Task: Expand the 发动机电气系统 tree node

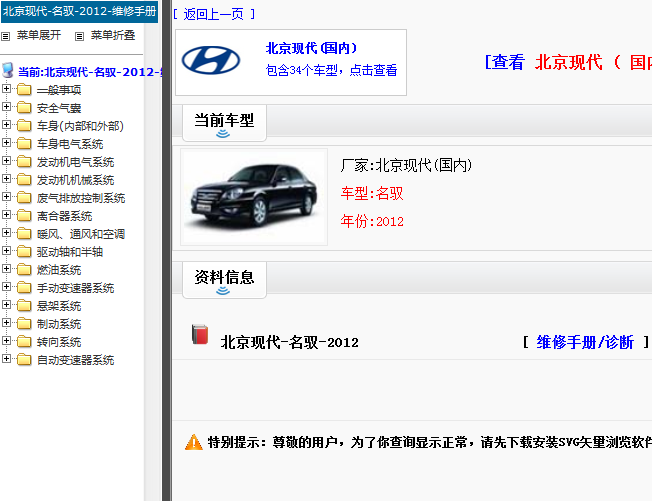Action: coord(6,160)
